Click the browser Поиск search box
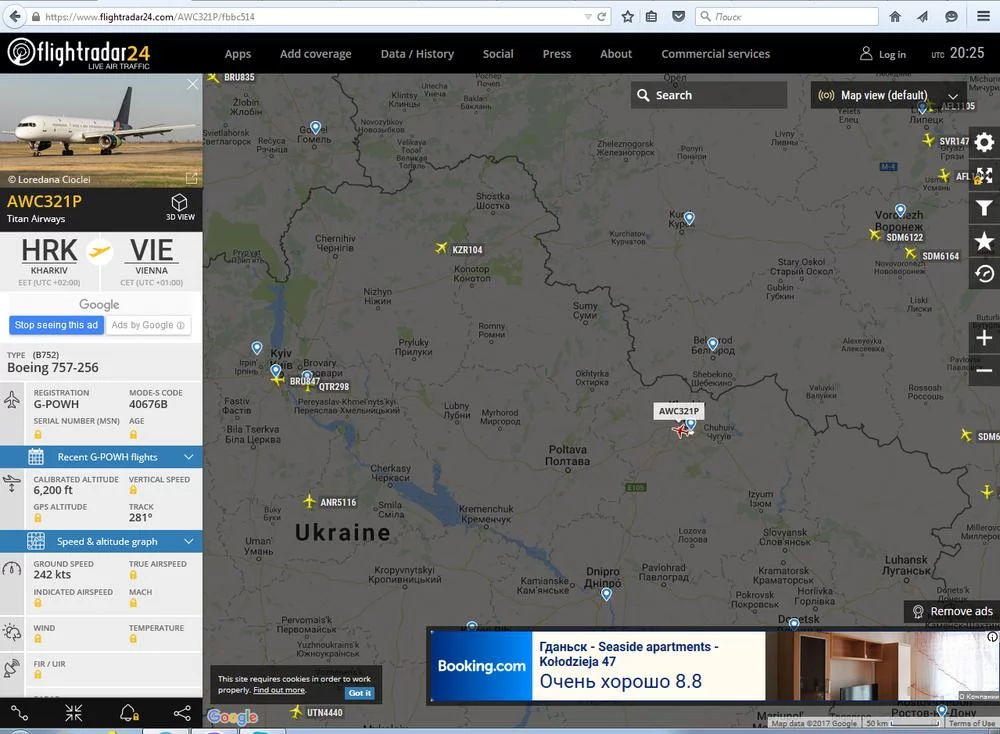 (x=788, y=17)
